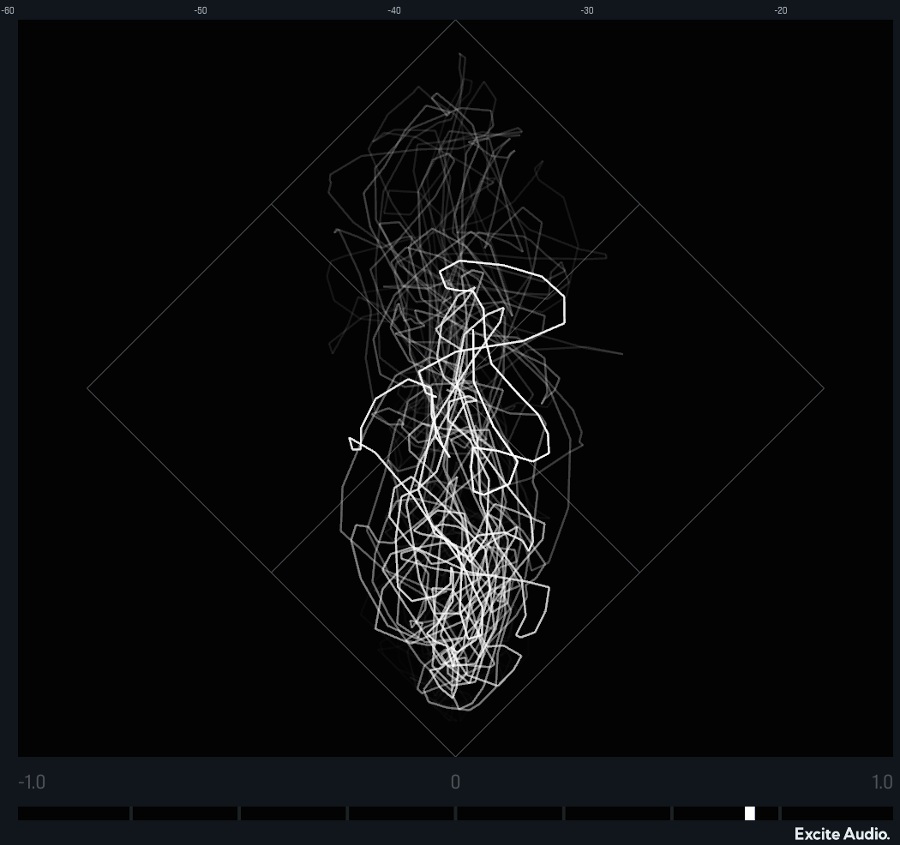The image size is (900, 845).
Task: Click the Excite Audio logo
Action: coord(842,834)
